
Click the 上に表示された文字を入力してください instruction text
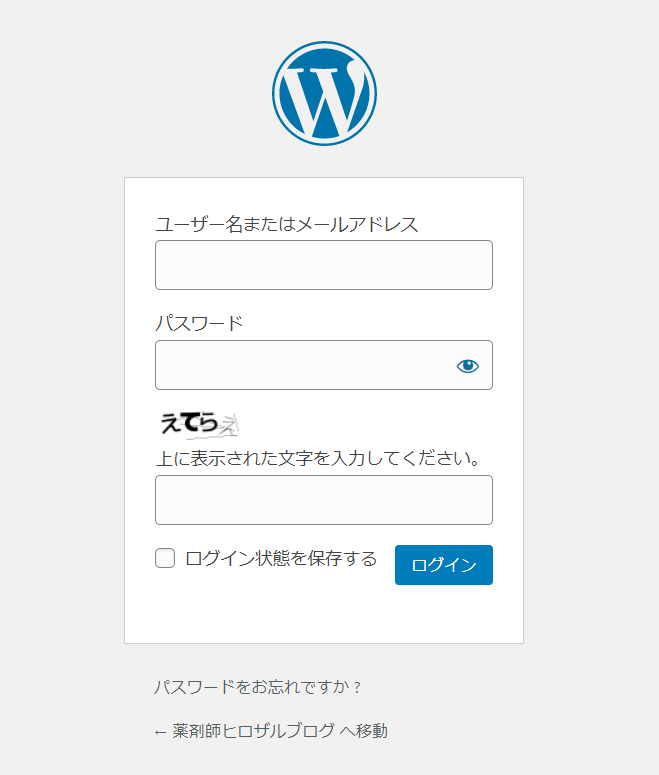318,458
